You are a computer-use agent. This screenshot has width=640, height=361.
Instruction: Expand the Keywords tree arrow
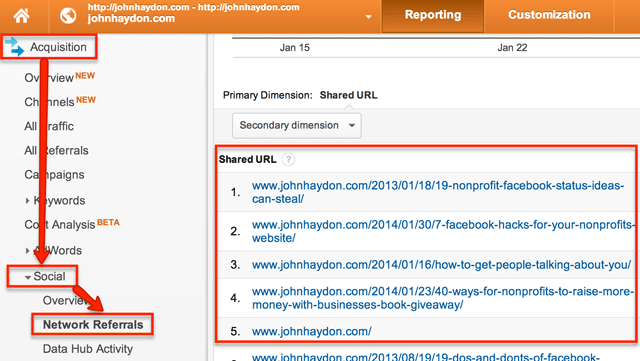27,201
